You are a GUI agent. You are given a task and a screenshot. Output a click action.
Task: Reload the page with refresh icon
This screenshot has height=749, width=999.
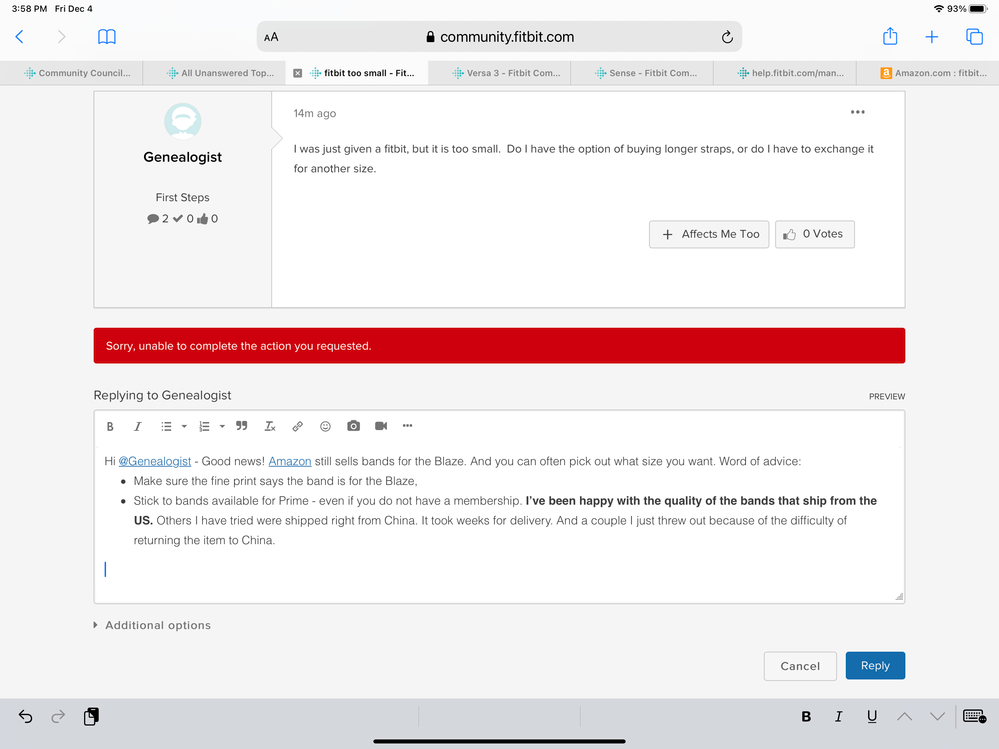point(727,37)
